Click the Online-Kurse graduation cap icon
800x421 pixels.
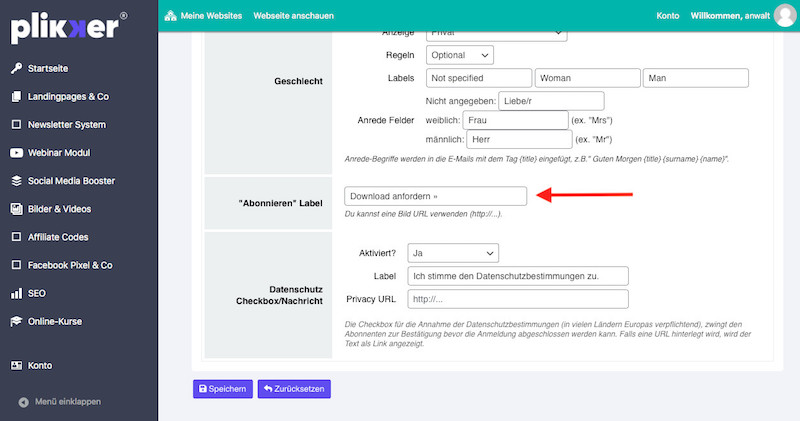[x=16, y=322]
